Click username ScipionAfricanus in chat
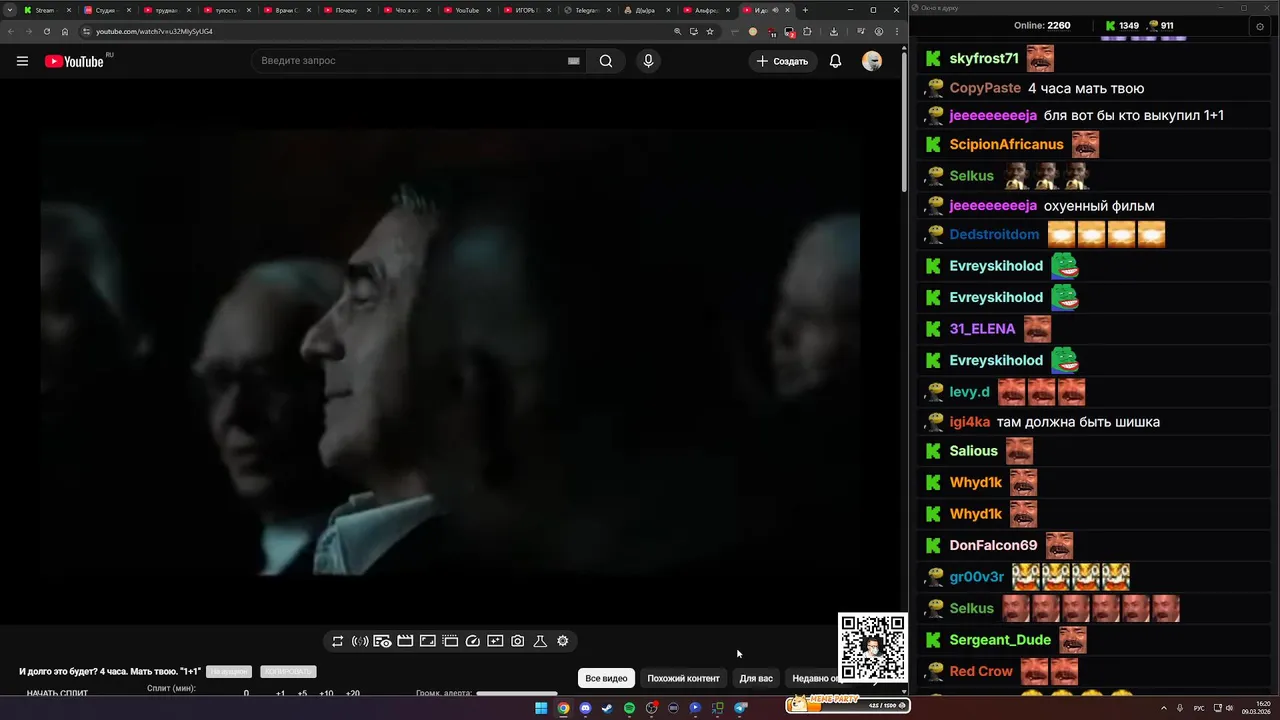This screenshot has height=720, width=1280. (1006, 145)
